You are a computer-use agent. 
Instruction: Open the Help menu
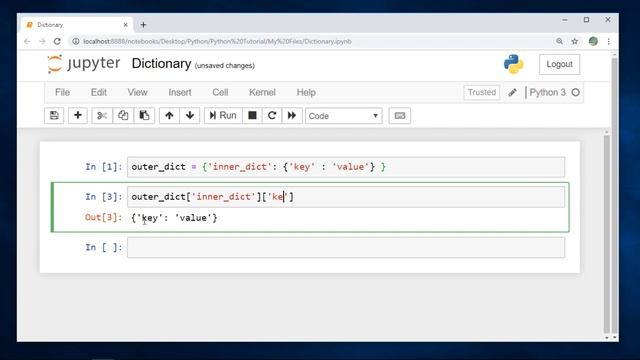306,92
